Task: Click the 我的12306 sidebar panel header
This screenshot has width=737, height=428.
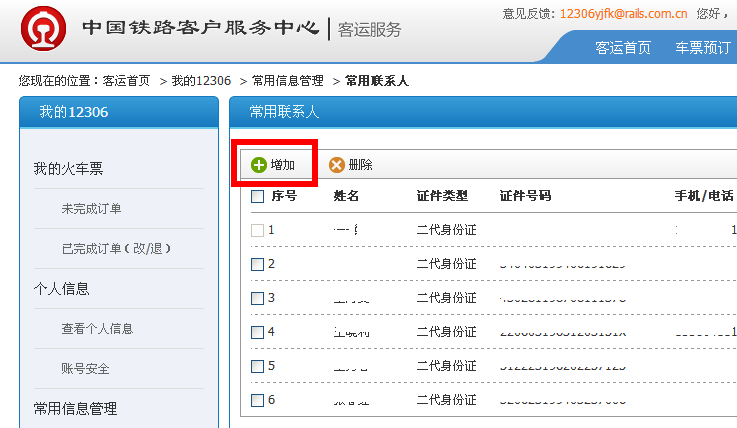Action: (119, 112)
